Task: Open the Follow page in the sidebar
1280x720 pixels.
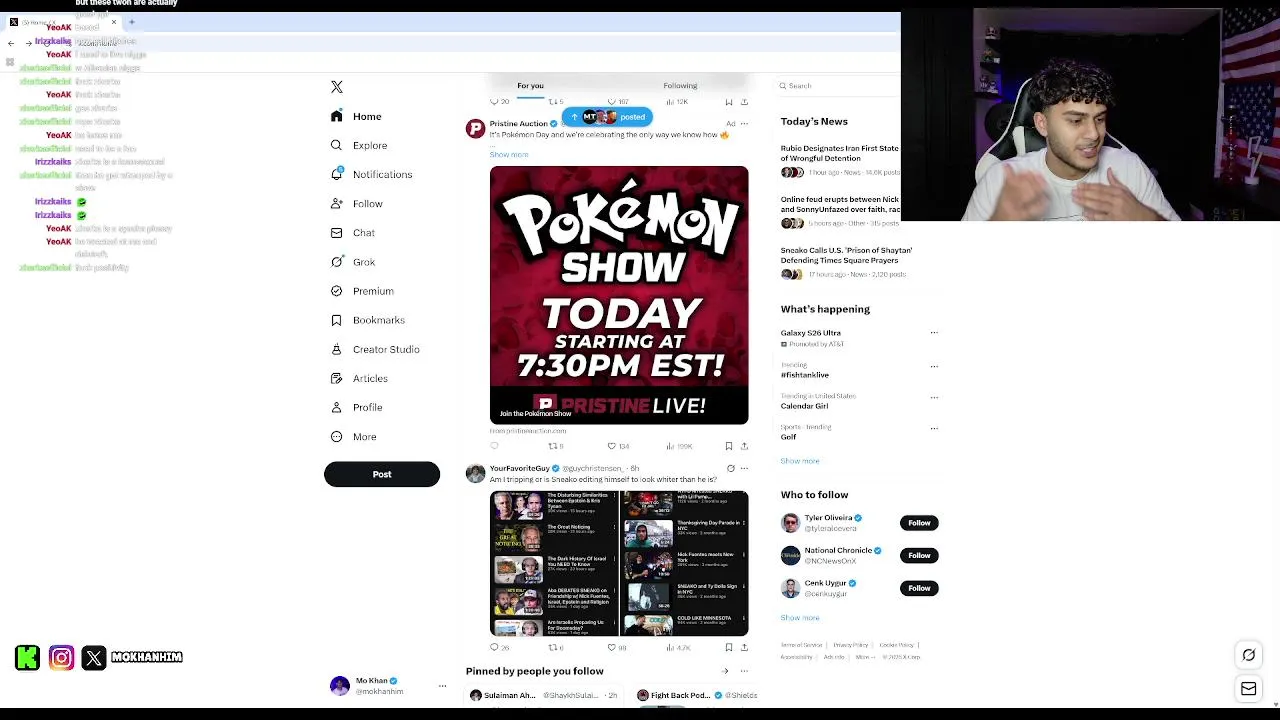Action: pos(357,204)
